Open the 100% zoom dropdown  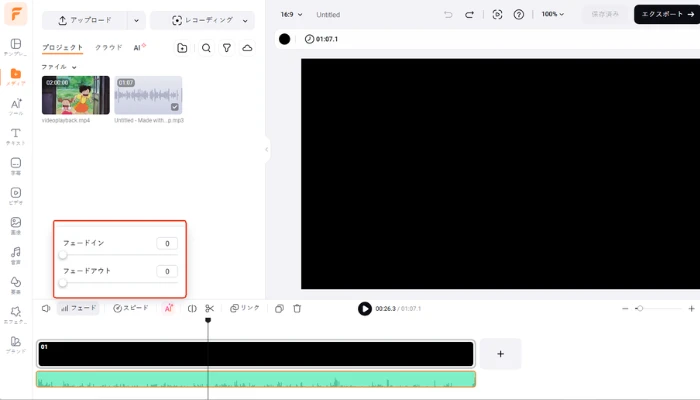tap(553, 14)
